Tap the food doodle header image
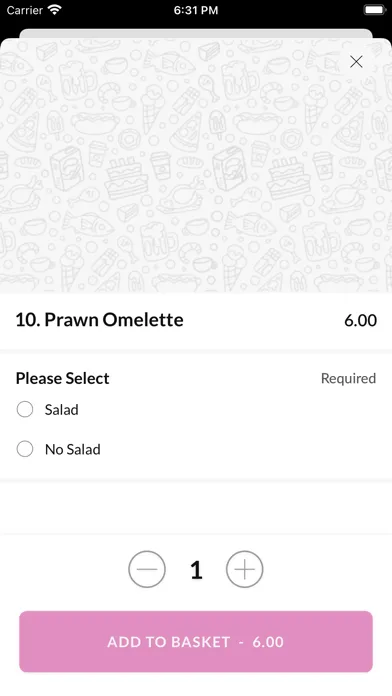392x696 pixels. pos(196,165)
